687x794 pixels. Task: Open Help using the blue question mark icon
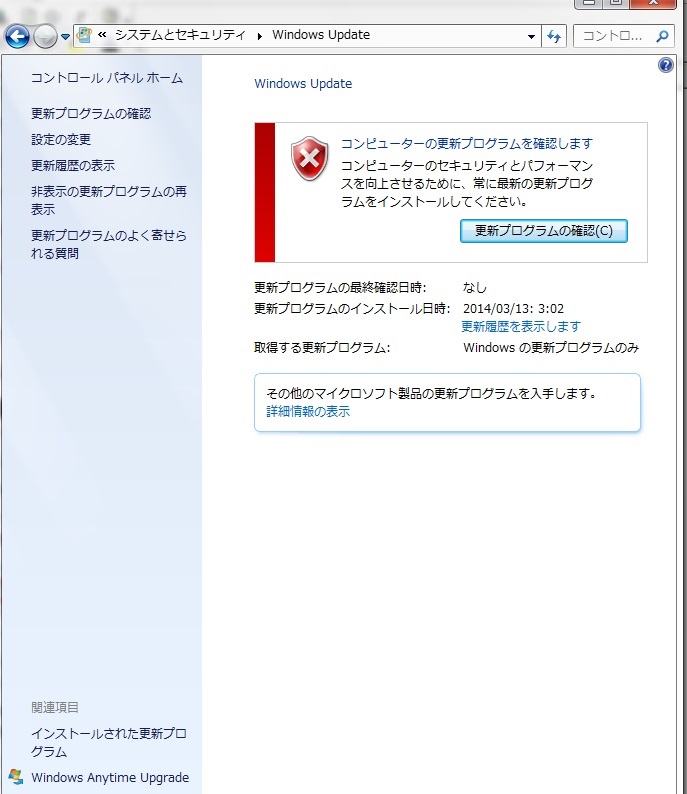(x=666, y=65)
